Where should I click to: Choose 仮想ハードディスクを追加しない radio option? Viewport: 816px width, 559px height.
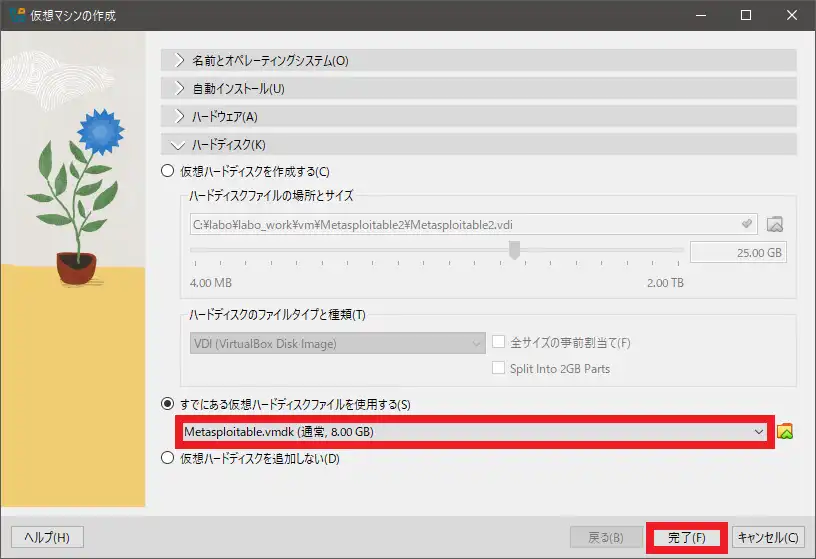[x=168, y=459]
